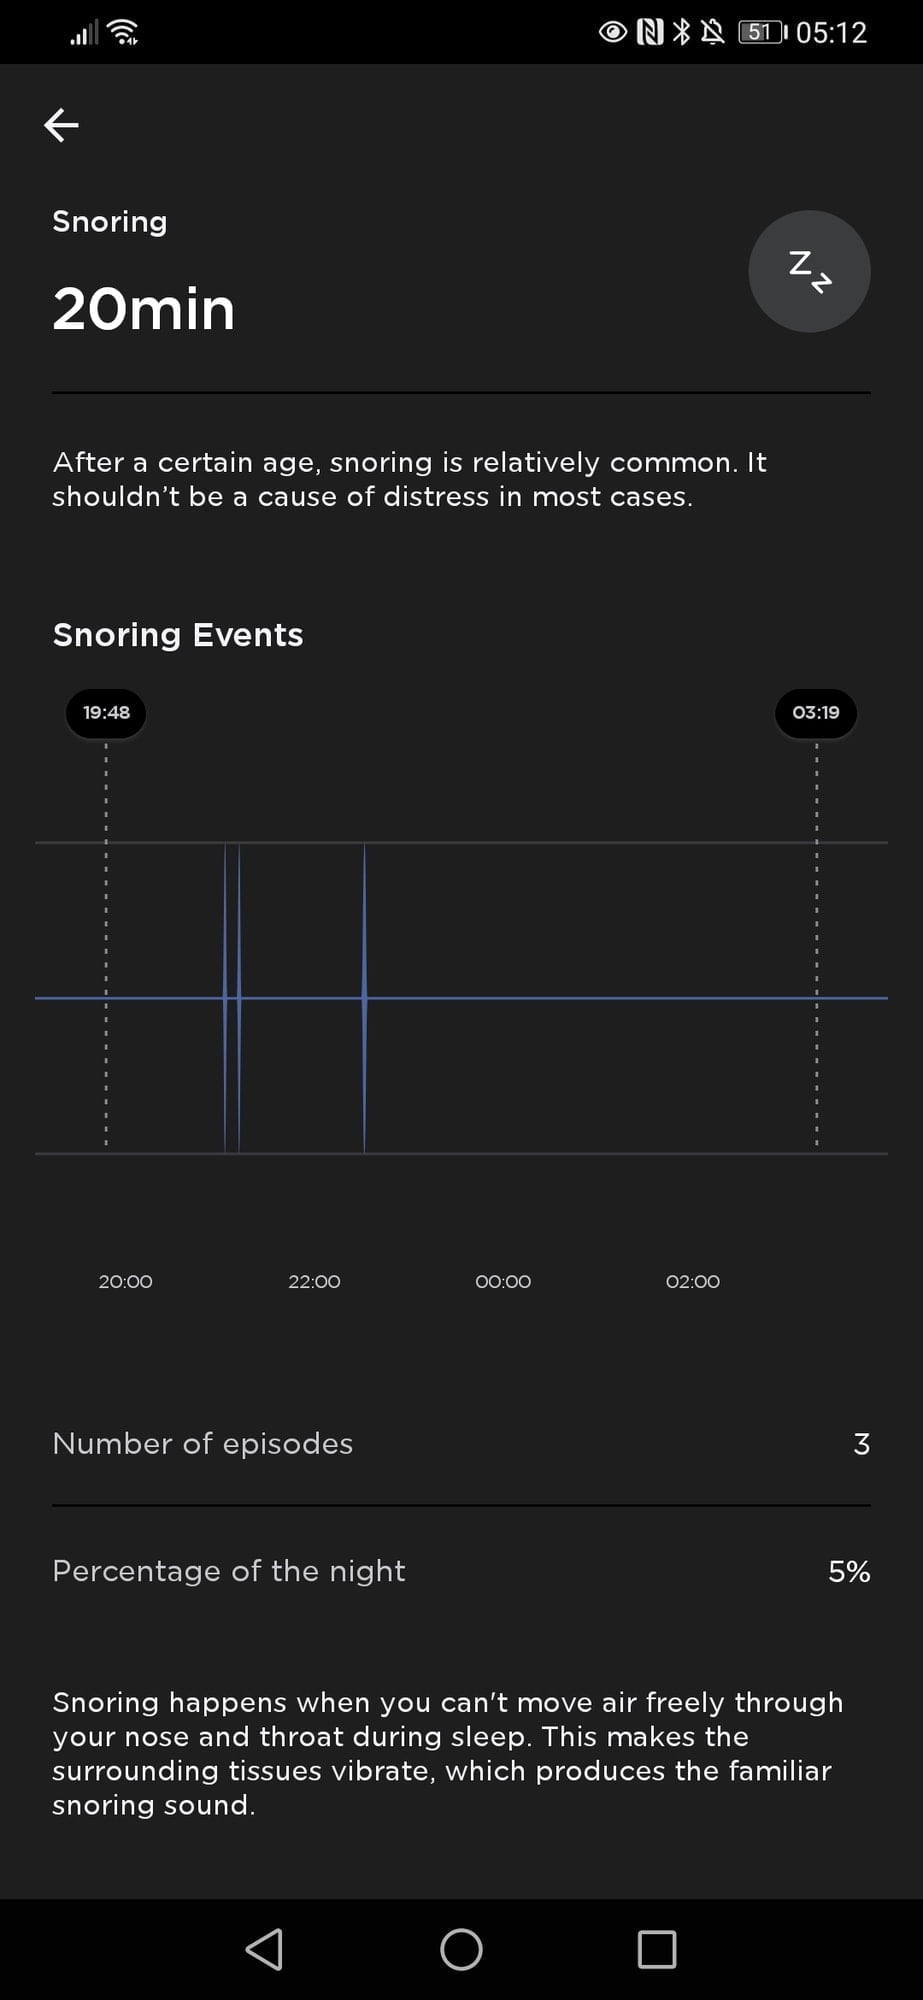Tap the Percentage of the night row
Viewport: 923px width, 2000px height.
(x=461, y=1571)
